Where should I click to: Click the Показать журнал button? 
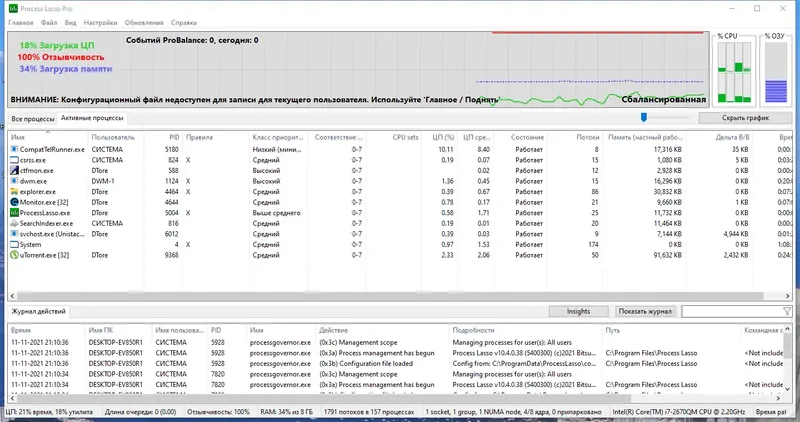645,311
